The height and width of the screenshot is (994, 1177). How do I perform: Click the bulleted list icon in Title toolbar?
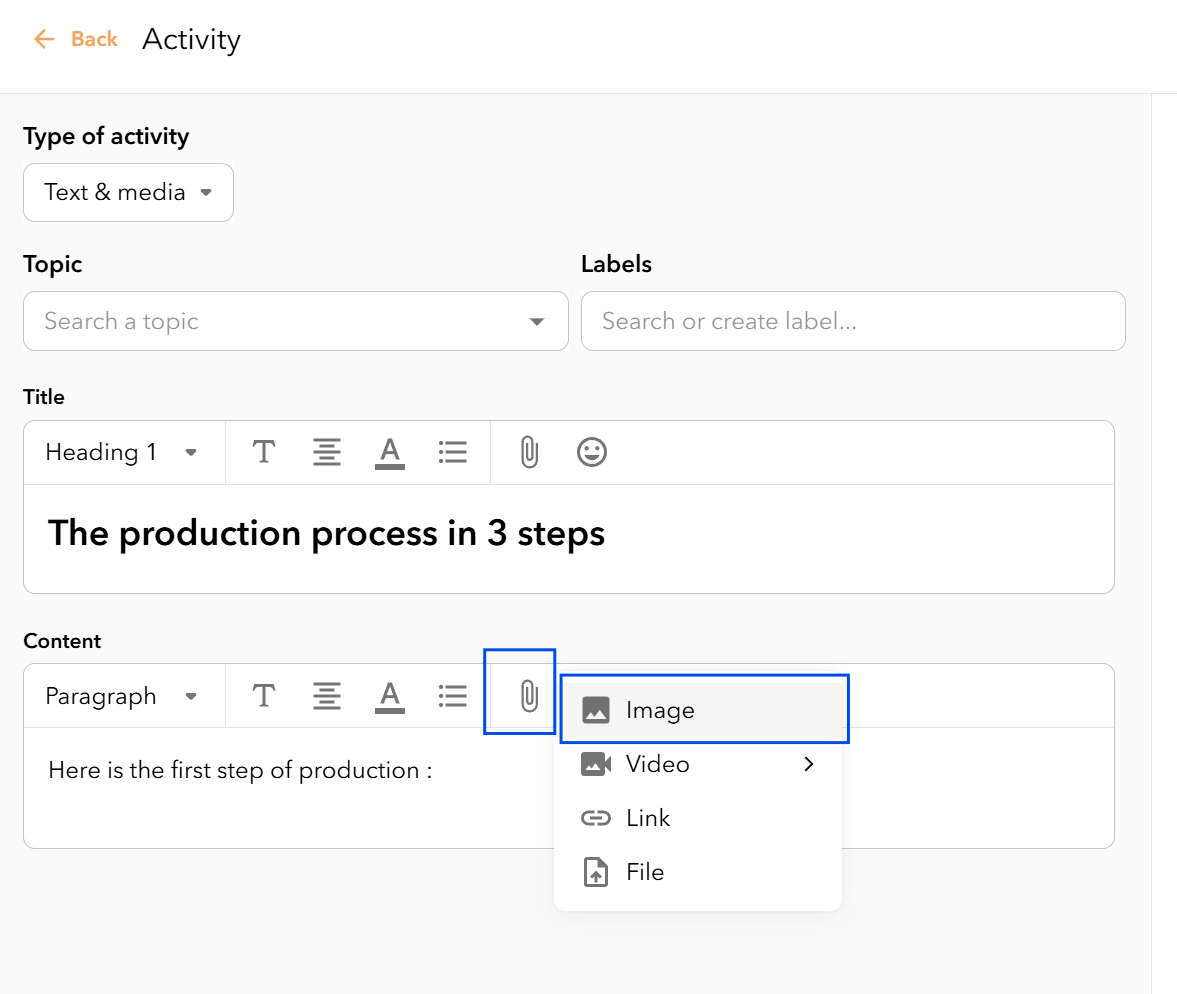453,452
